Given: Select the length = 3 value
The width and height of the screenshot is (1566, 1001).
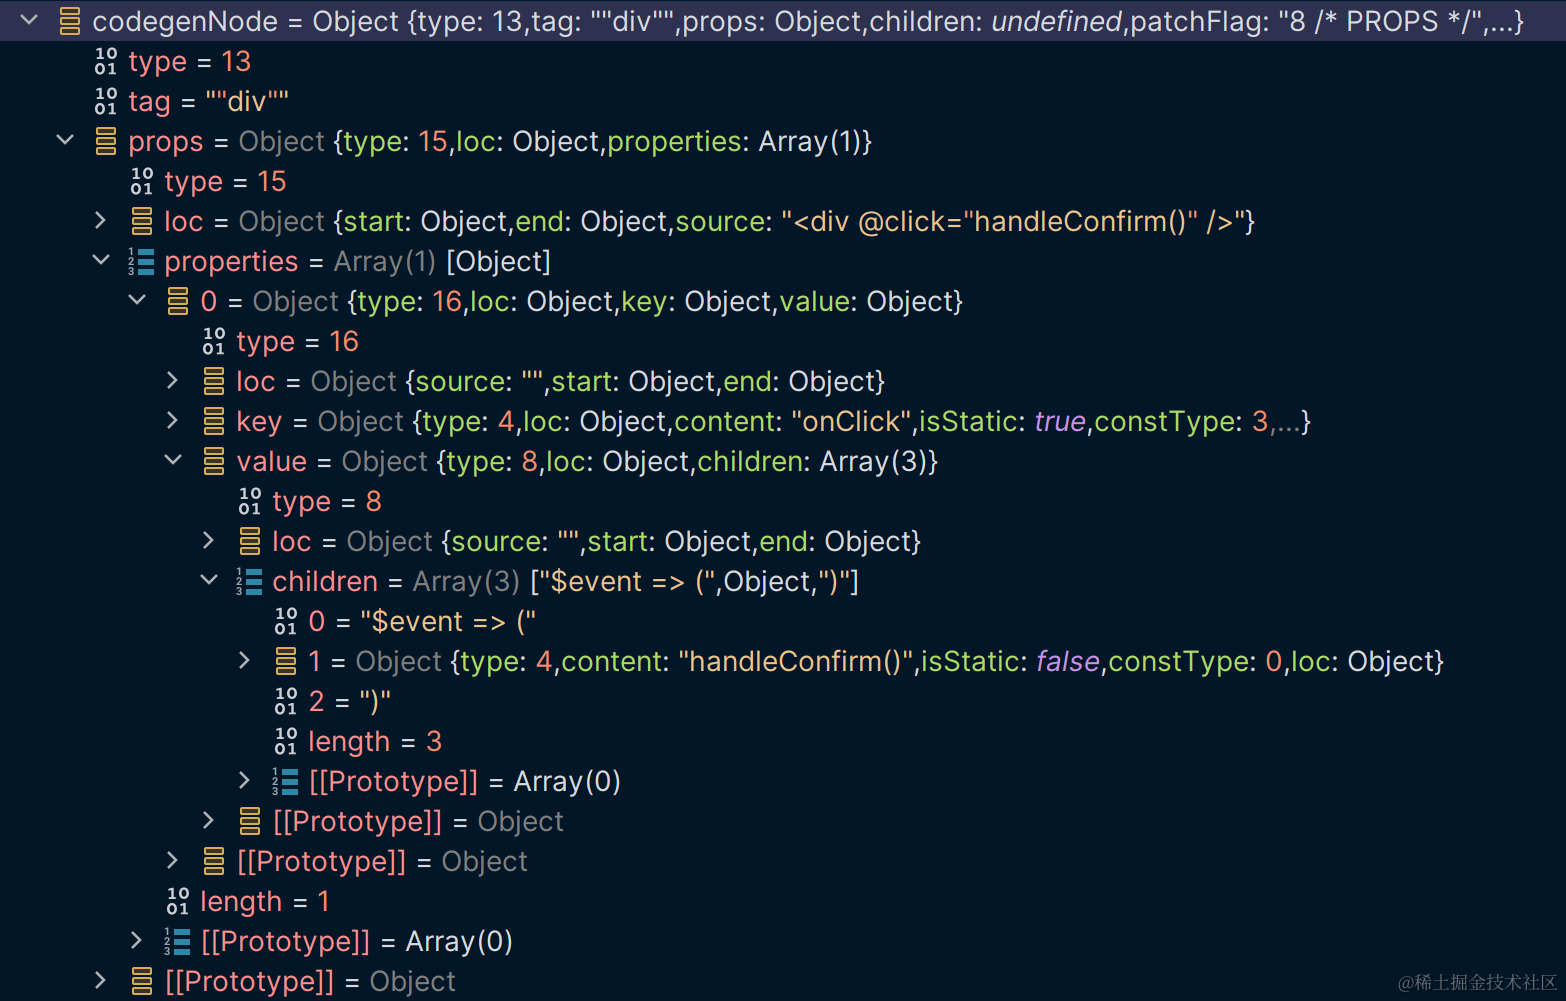Looking at the screenshot, I should (x=434, y=741).
